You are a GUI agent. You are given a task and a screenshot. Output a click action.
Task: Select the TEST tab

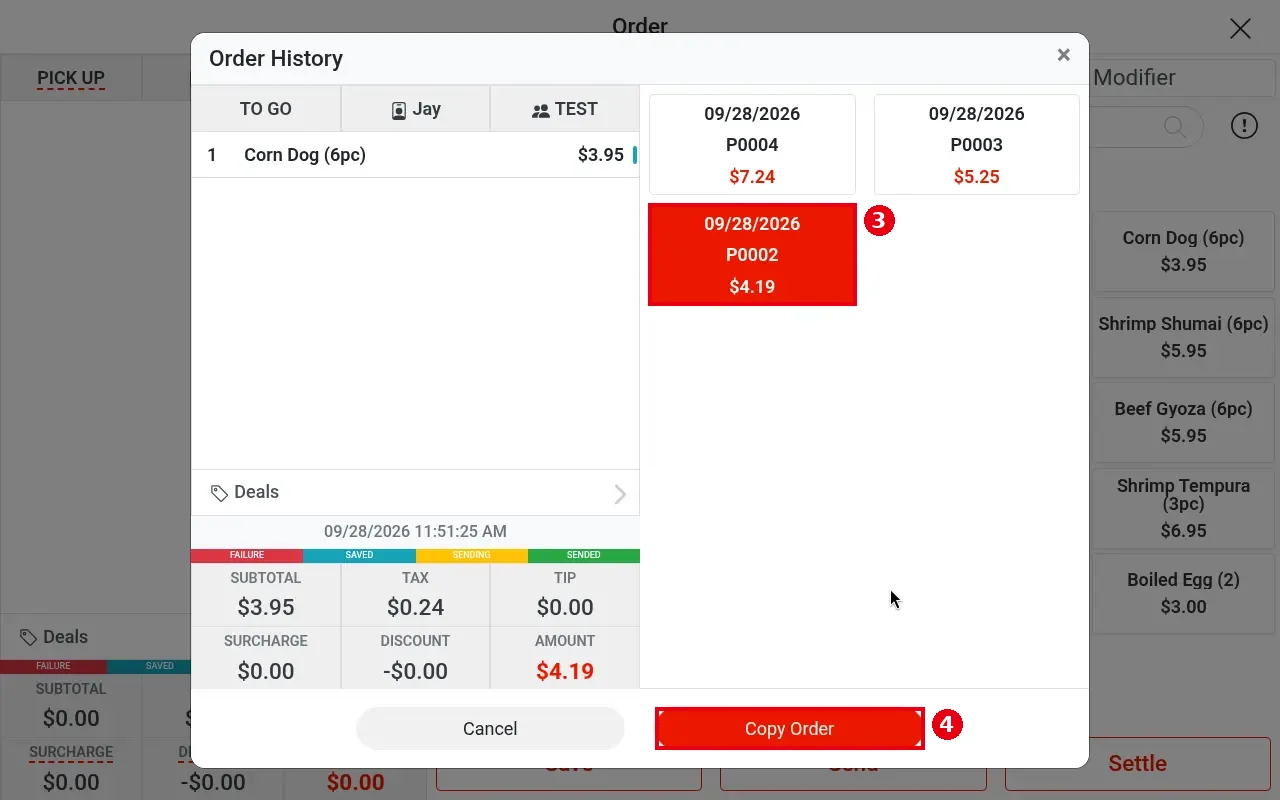tap(565, 109)
